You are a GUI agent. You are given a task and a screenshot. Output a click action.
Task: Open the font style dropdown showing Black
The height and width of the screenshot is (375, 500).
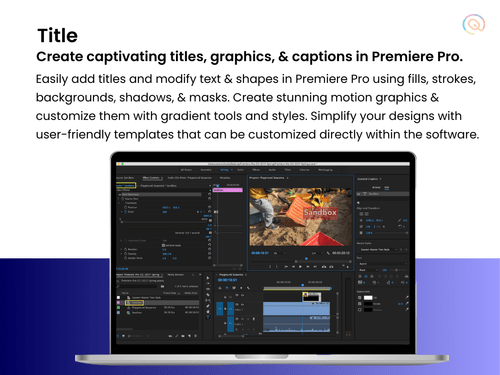coord(368,270)
